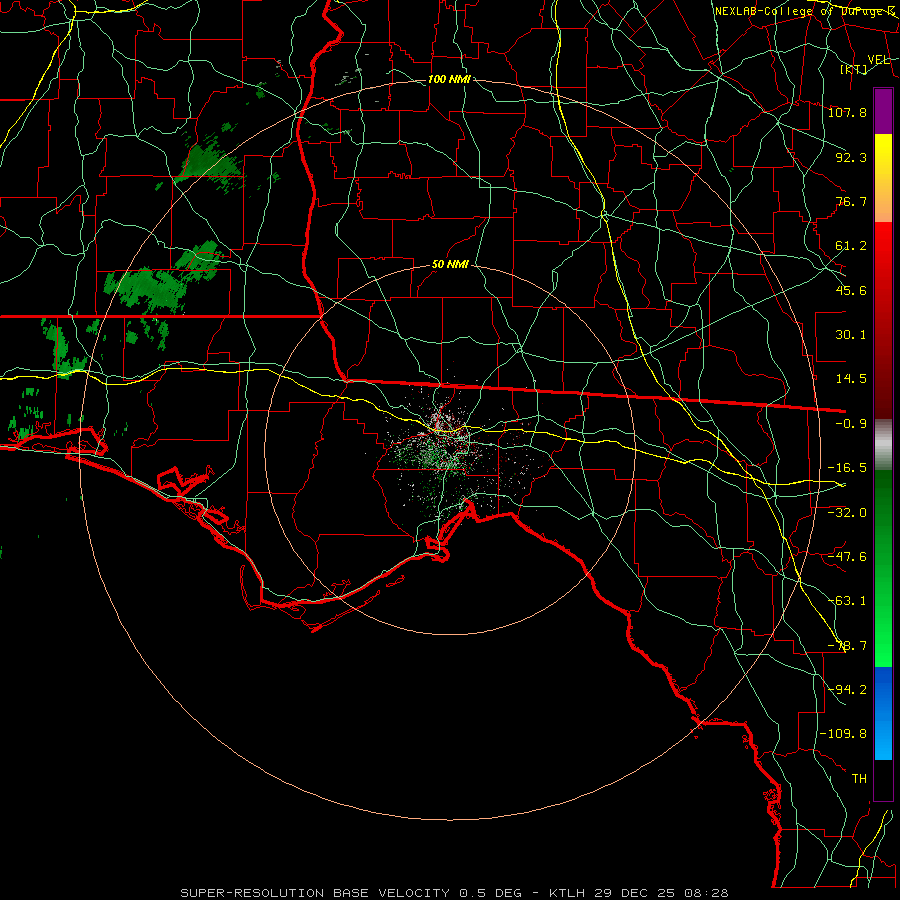Click the blue segment of the velocity color bar
Viewport: 900px width, 900px height.
pyautogui.click(x=883, y=713)
